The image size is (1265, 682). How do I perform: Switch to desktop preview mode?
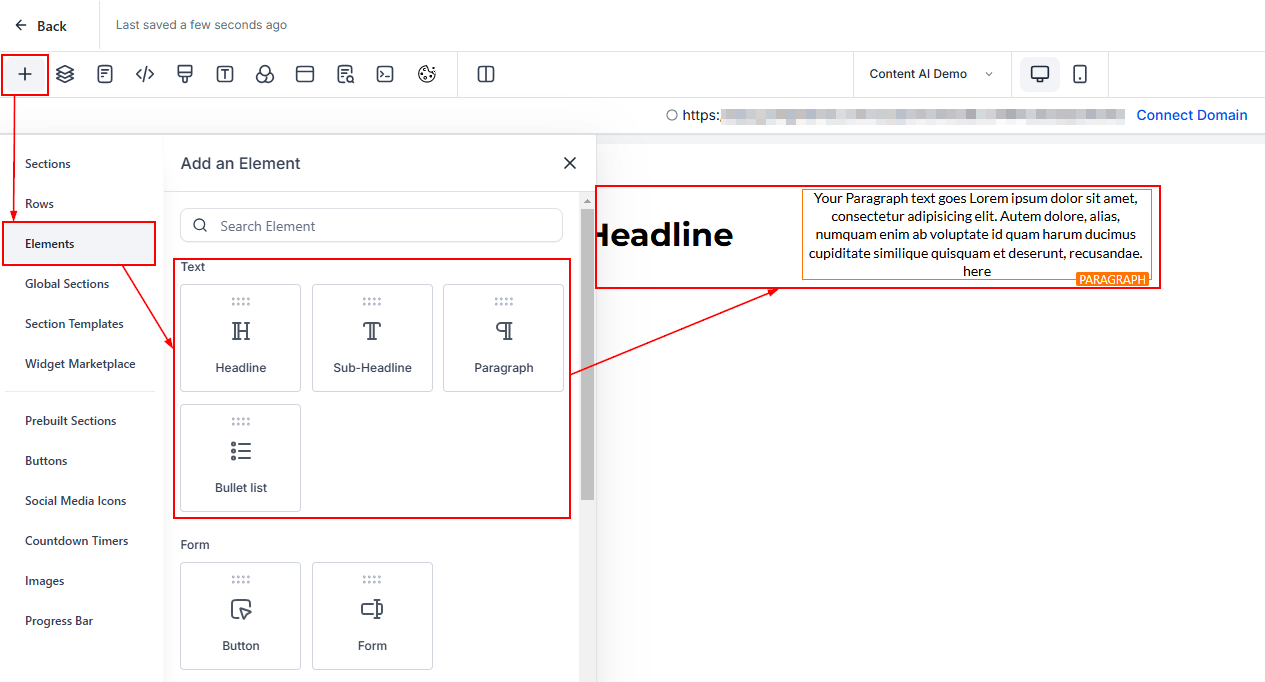point(1040,74)
